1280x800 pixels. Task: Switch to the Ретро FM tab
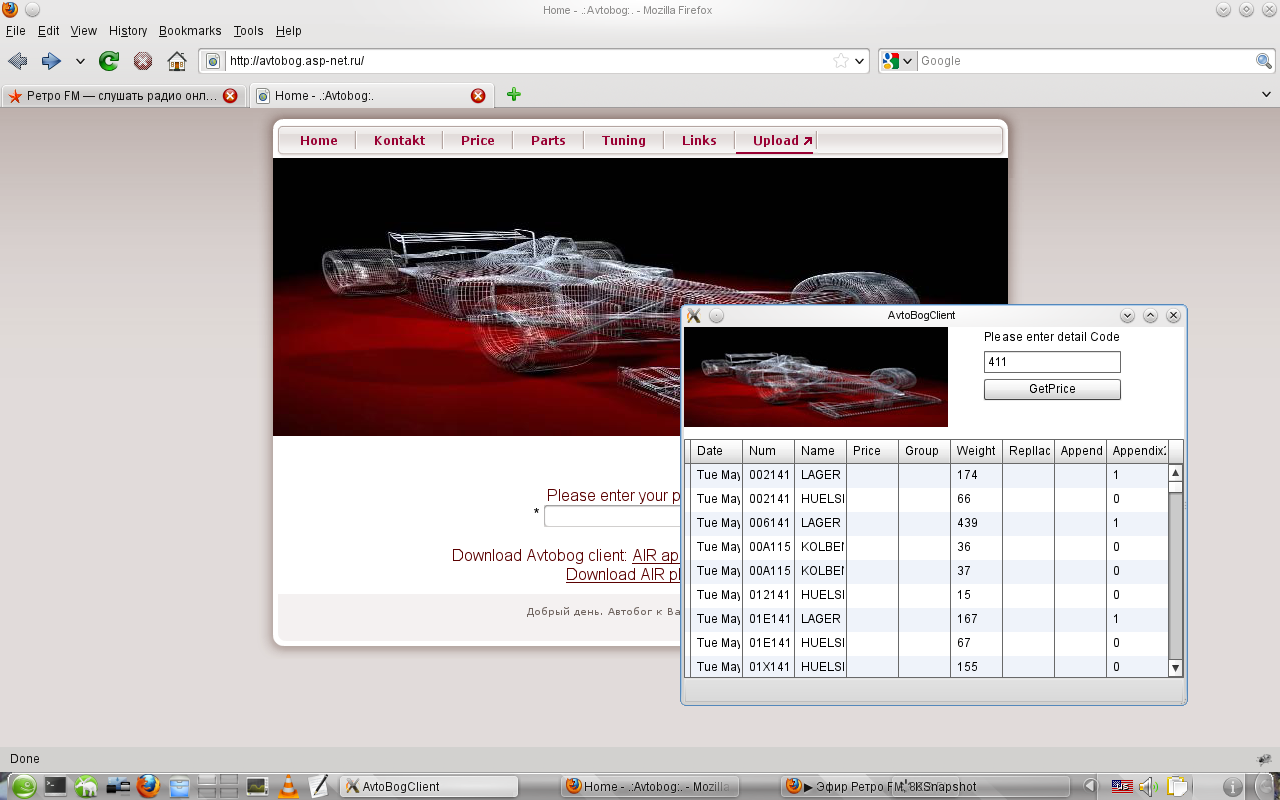click(x=123, y=96)
